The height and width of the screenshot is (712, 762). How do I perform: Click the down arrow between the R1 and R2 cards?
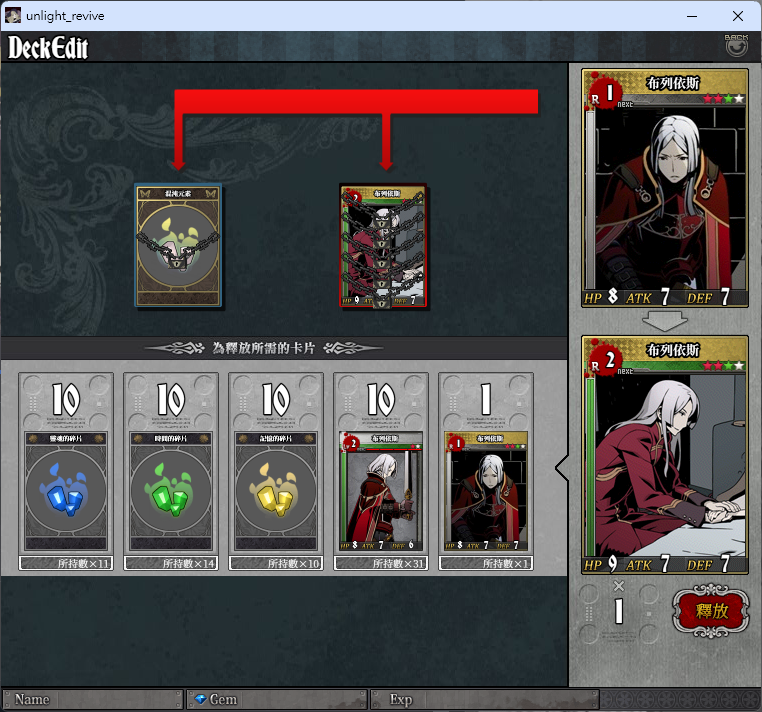pyautogui.click(x=664, y=321)
